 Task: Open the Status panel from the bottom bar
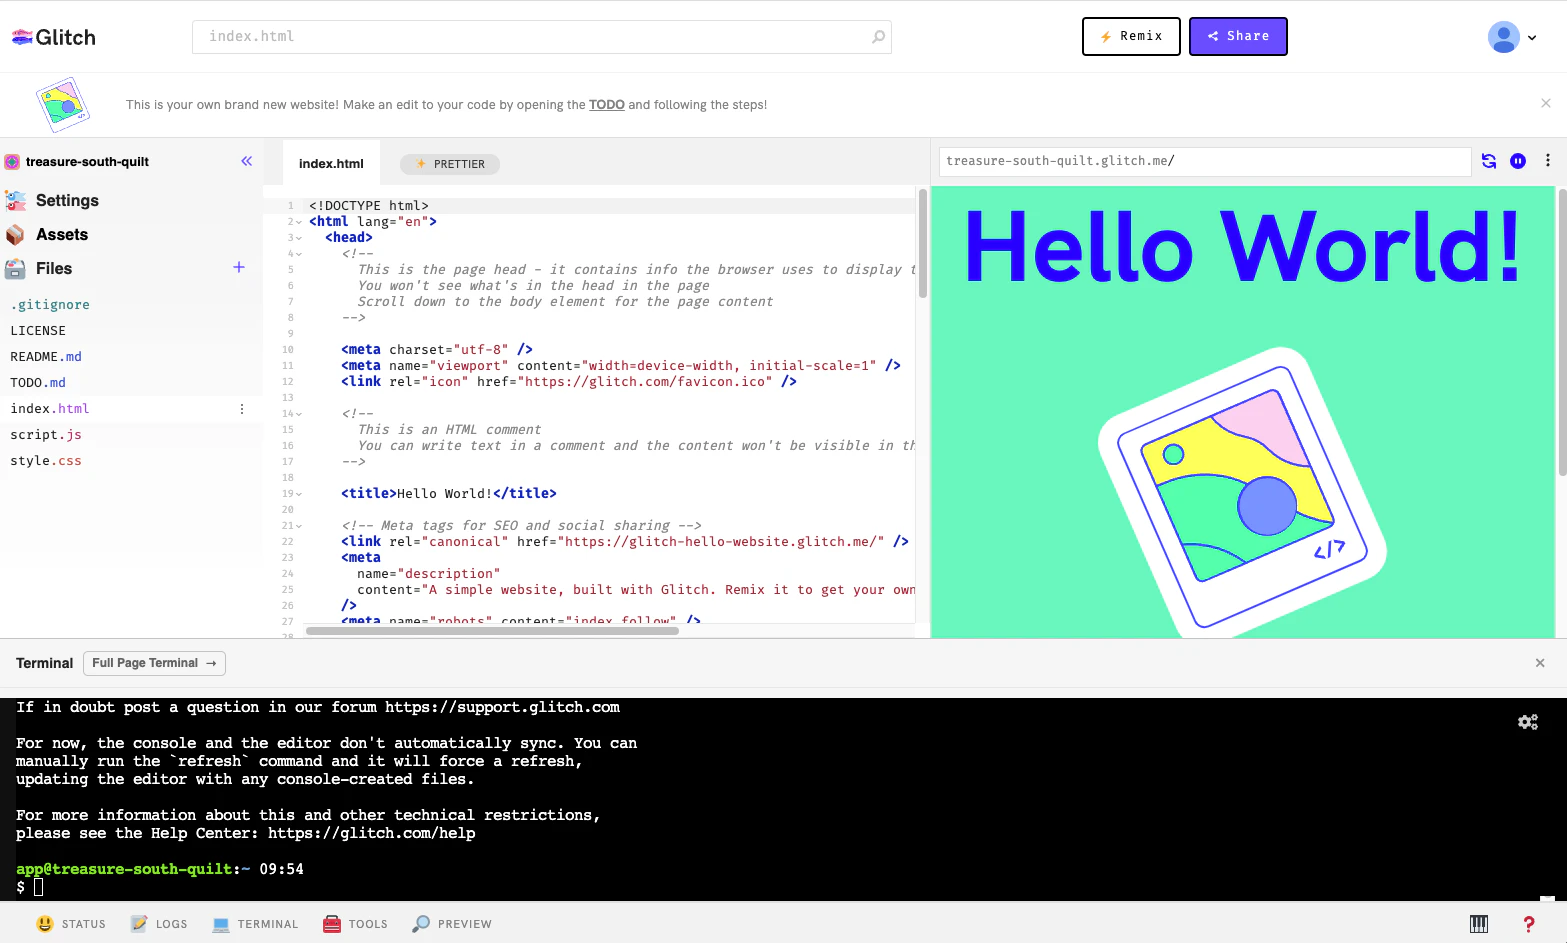tap(71, 923)
